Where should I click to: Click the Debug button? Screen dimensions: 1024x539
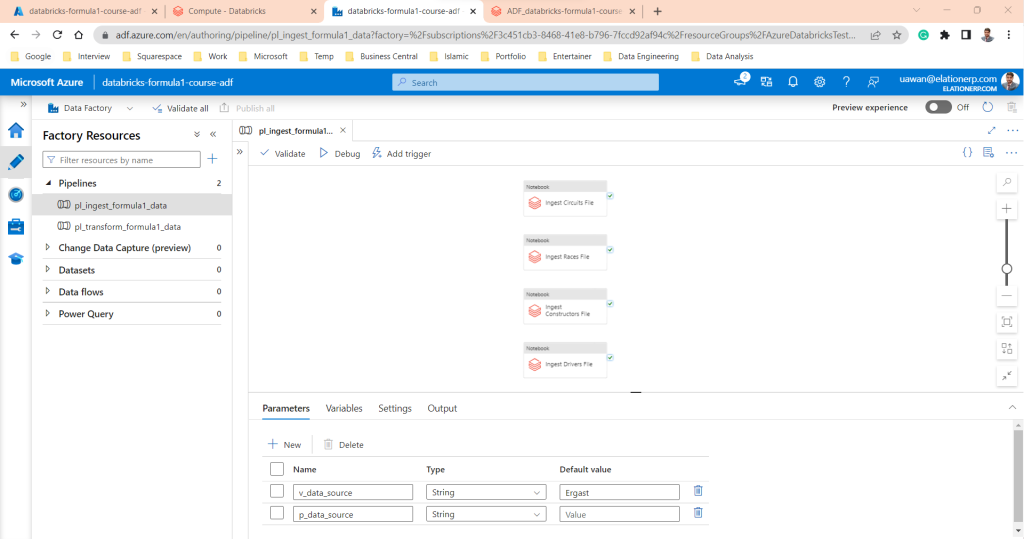tap(339, 154)
